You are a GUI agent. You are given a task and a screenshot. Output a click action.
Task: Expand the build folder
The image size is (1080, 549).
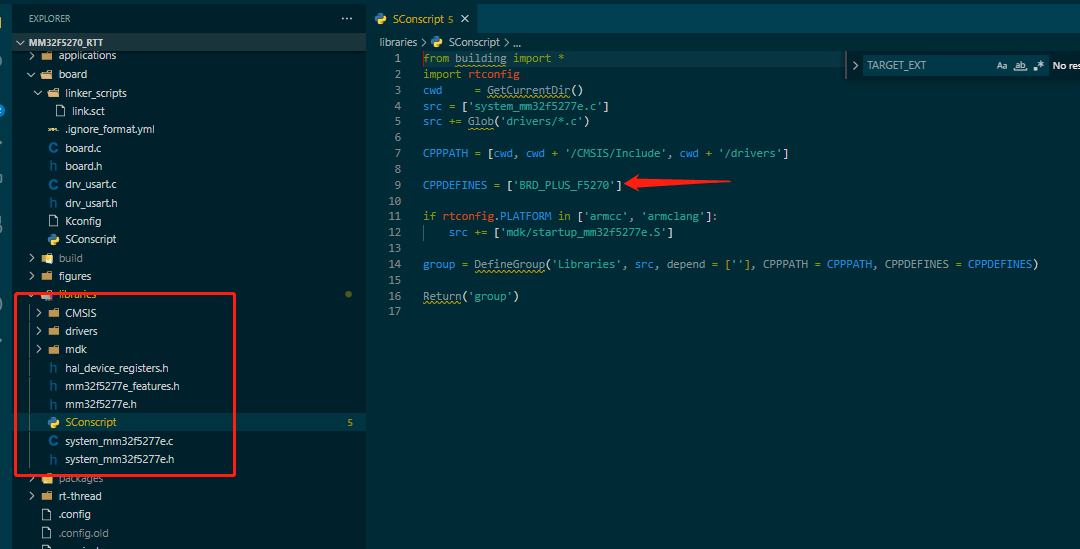pyautogui.click(x=32, y=258)
